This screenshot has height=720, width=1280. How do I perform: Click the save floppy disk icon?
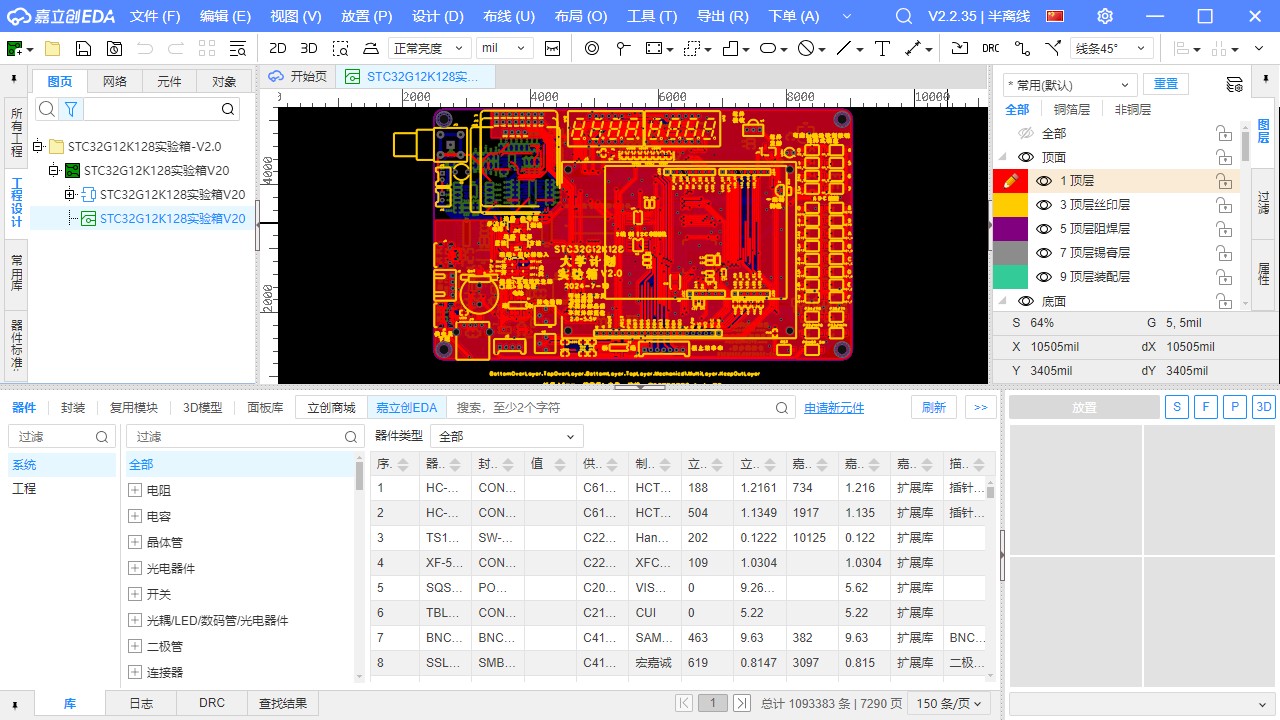(83, 48)
